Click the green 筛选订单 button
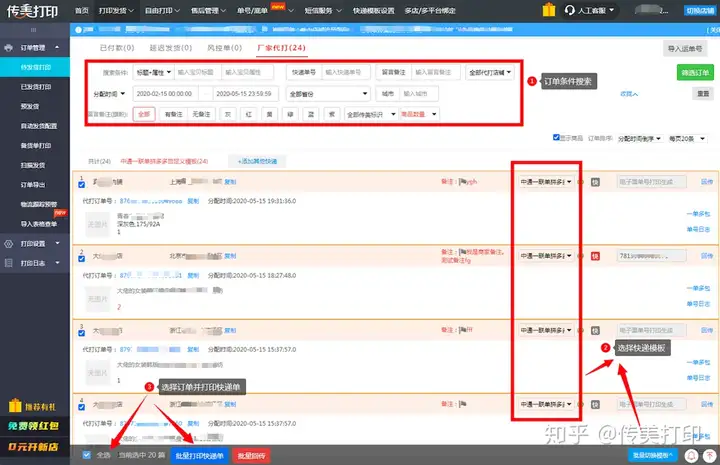Screen dimensions: 720x465 [x=695, y=73]
